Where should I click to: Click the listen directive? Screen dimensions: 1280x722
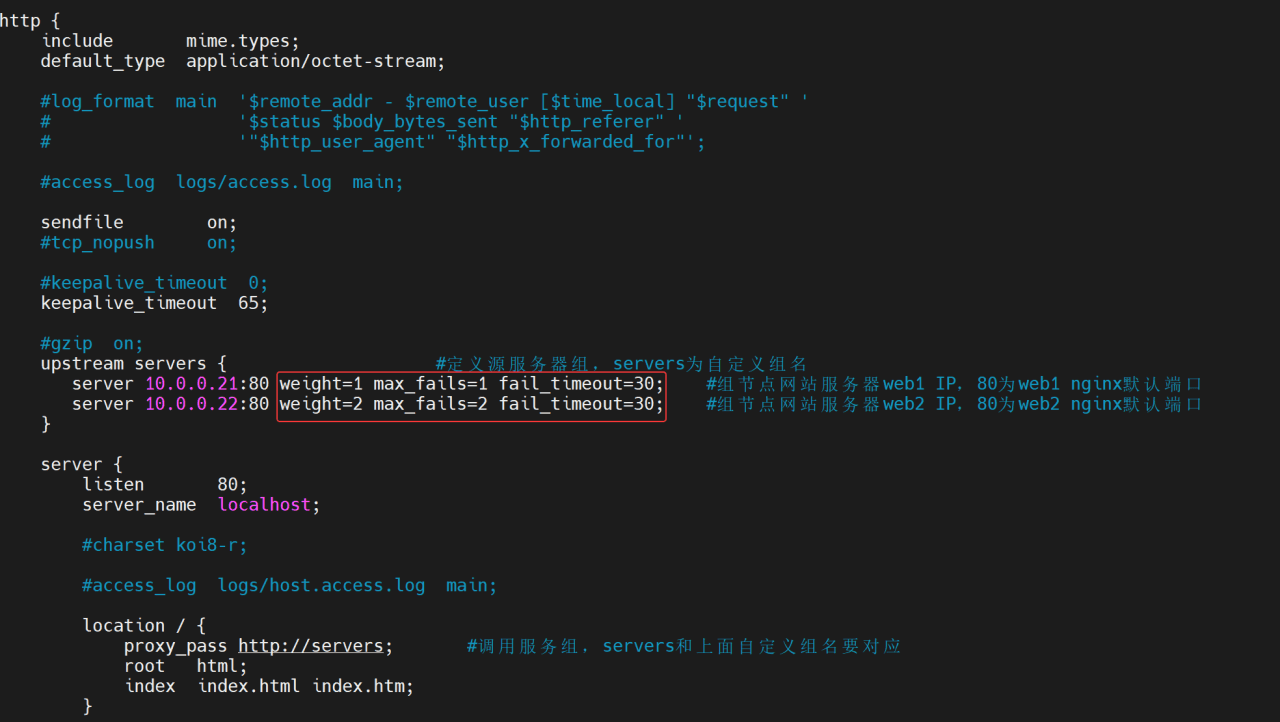pyautogui.click(x=113, y=485)
